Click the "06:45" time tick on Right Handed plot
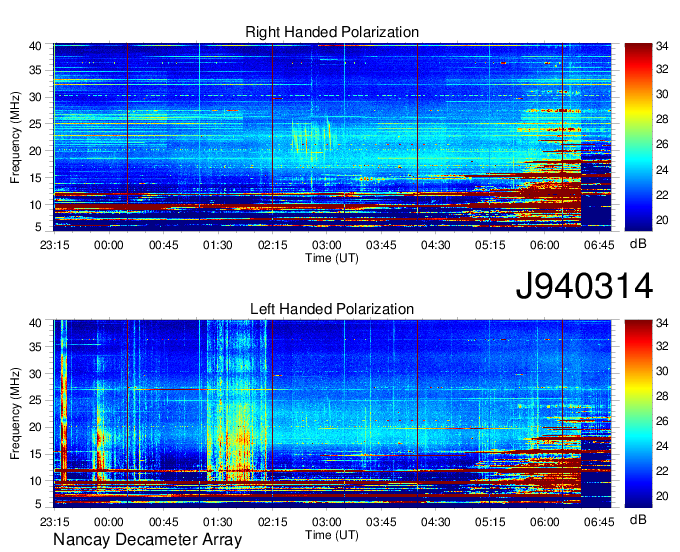The width and height of the screenshot is (680, 552). [x=599, y=245]
